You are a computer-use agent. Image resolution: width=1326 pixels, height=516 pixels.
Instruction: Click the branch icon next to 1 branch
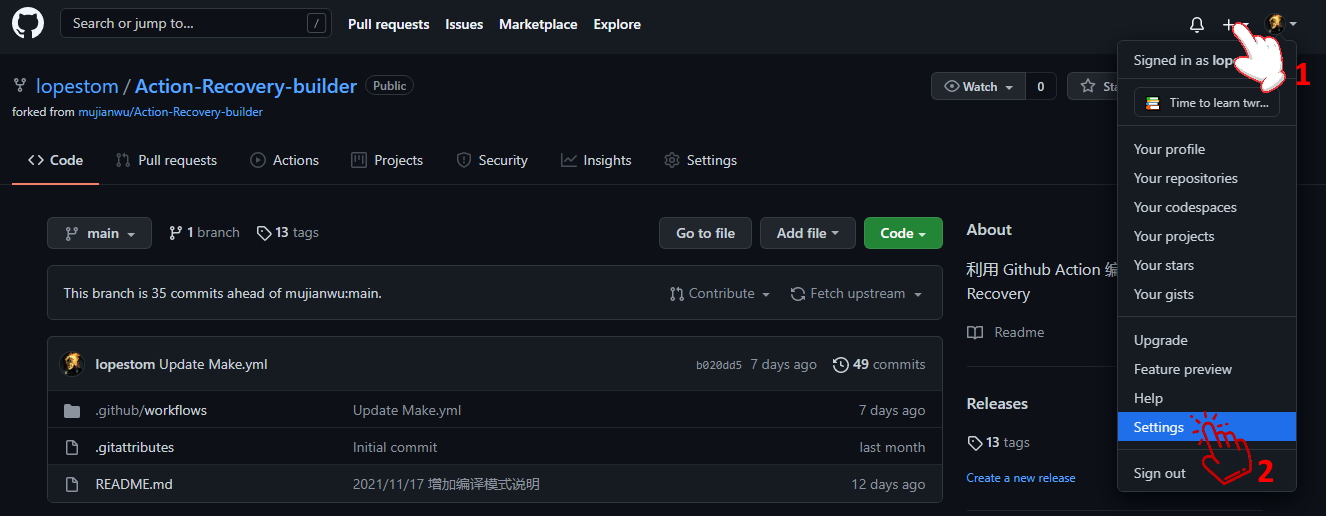(176, 233)
